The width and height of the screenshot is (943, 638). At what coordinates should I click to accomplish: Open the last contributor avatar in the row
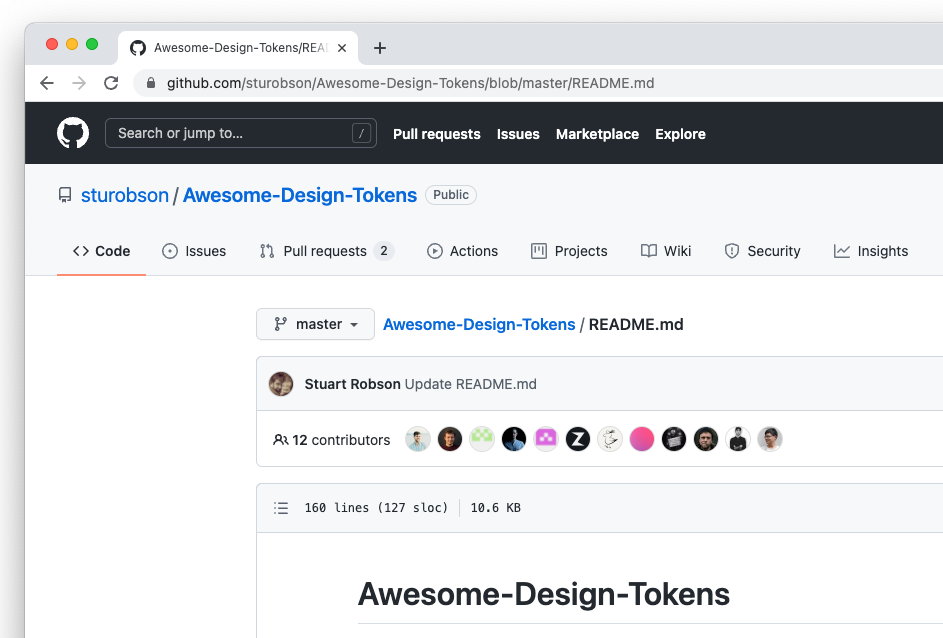[770, 439]
